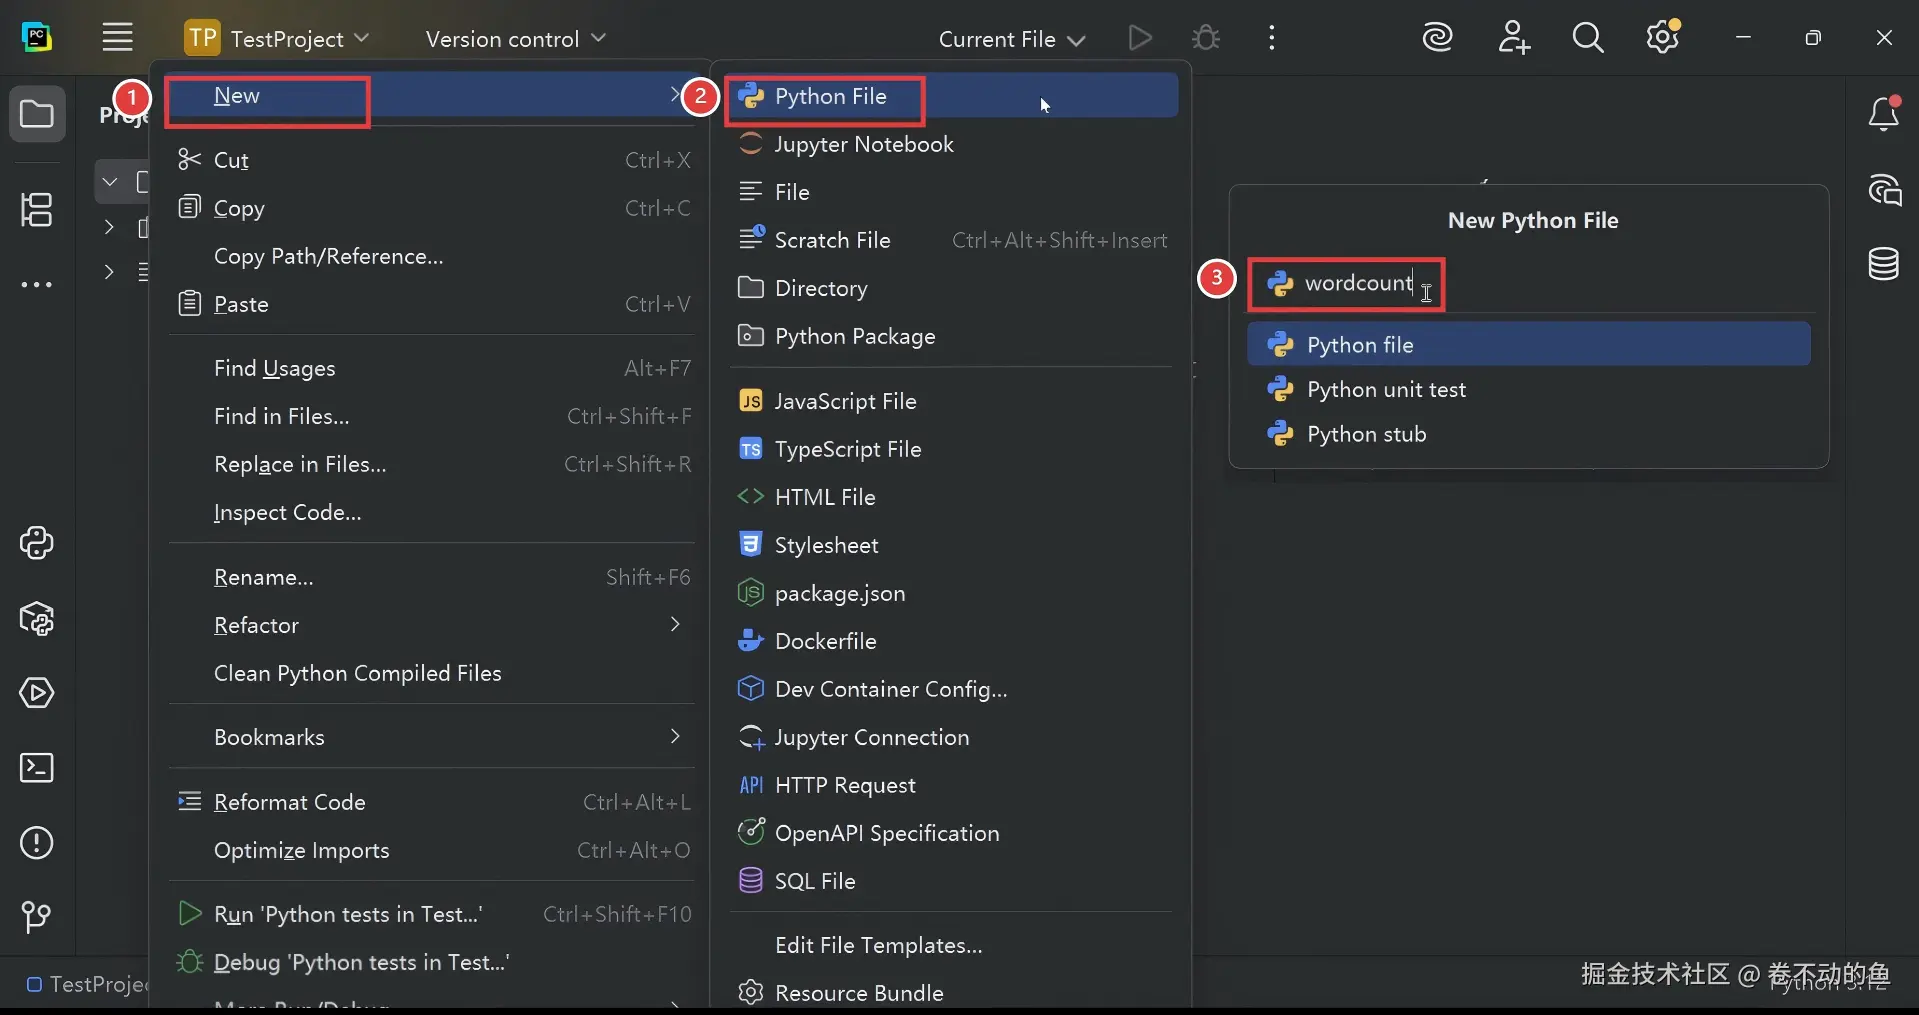The height and width of the screenshot is (1015, 1919).
Task: Open the Current File run configuration dropdown
Action: click(x=1011, y=39)
